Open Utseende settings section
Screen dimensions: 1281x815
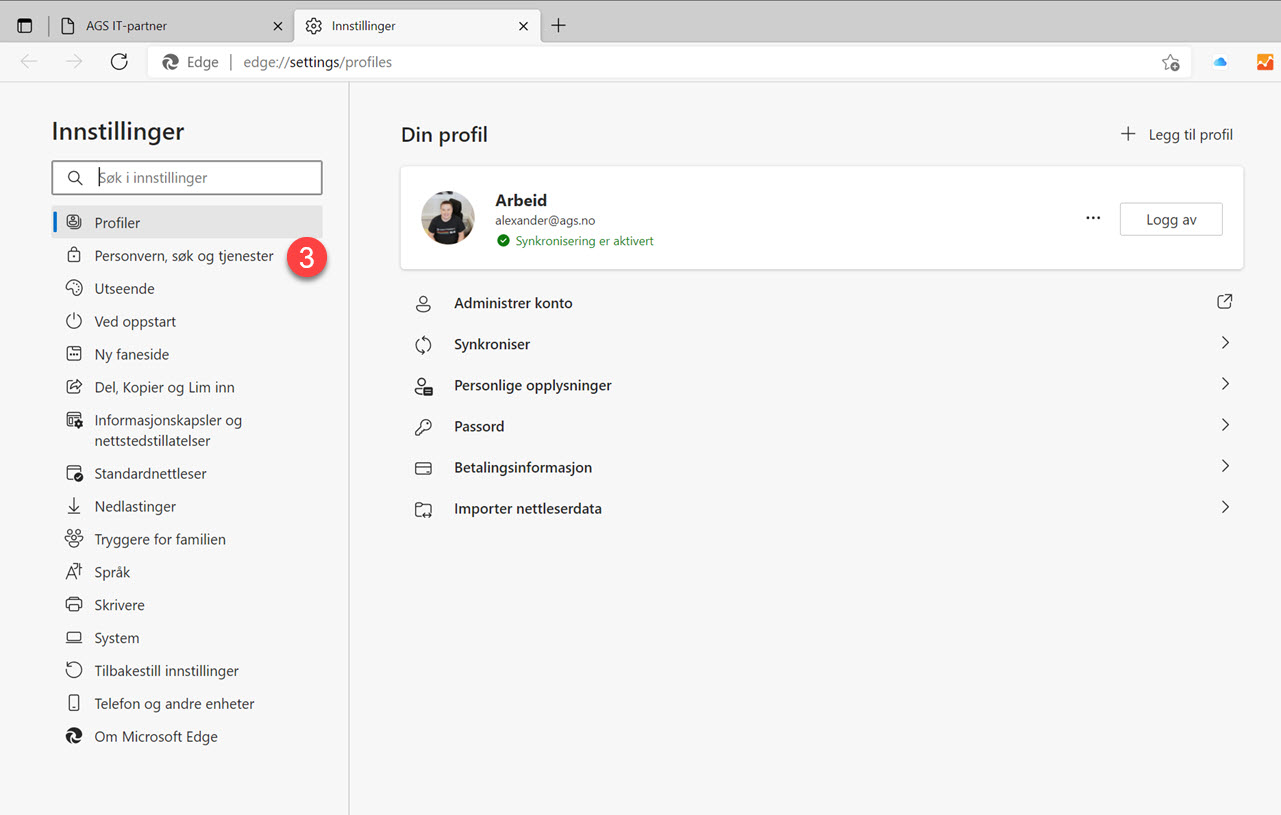tap(187, 289)
